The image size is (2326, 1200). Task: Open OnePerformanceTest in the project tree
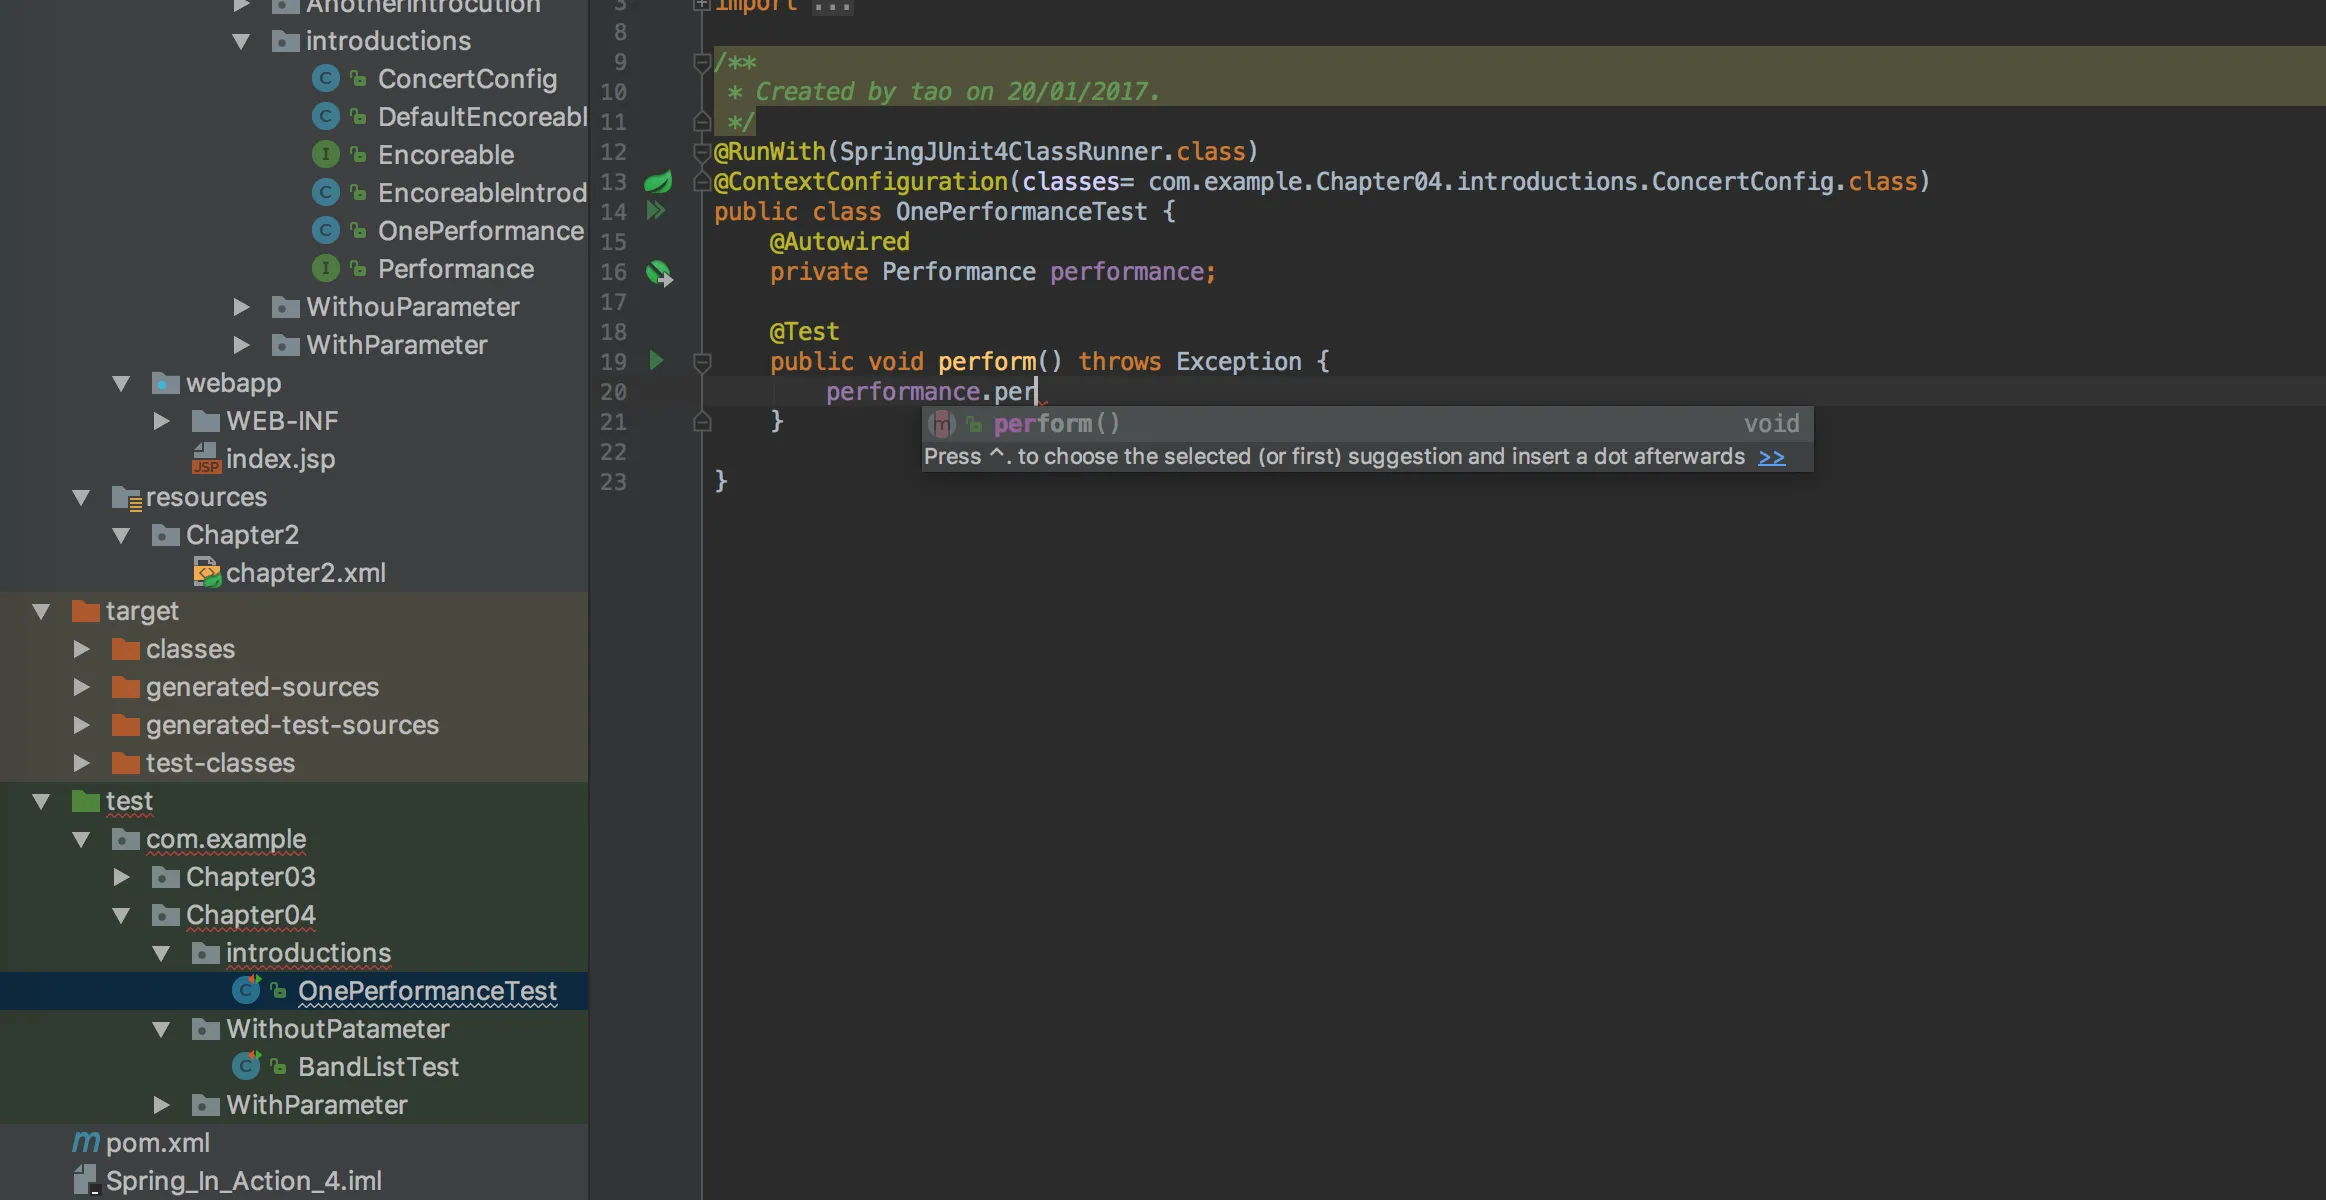(427, 991)
